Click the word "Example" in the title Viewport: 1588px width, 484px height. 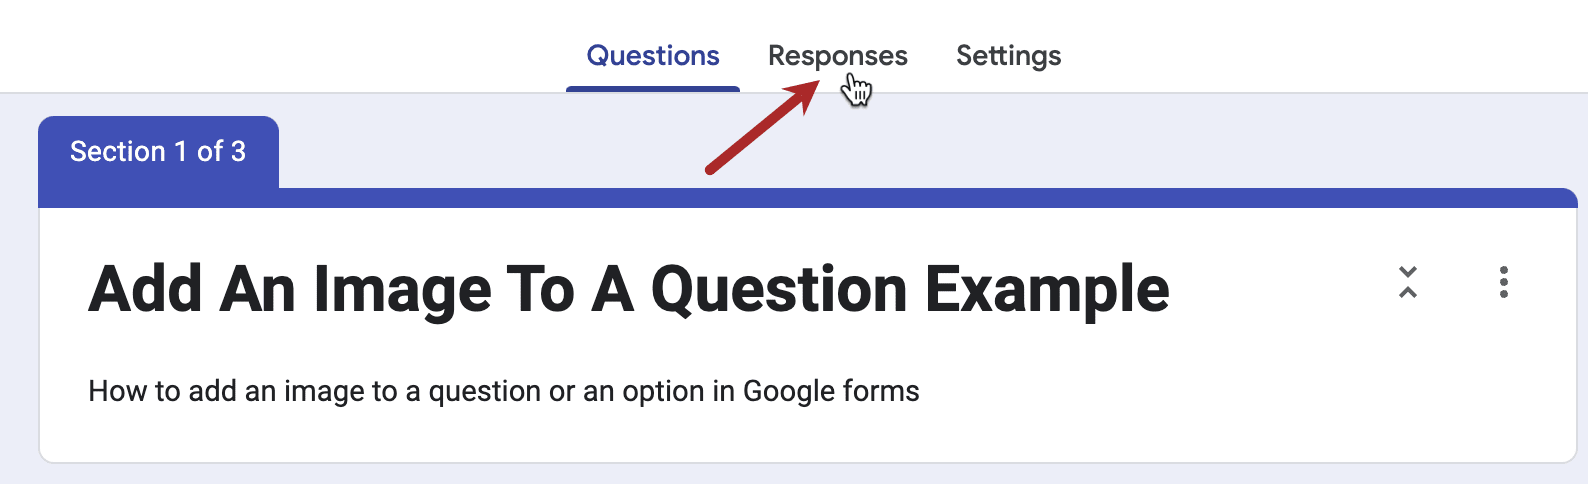(1046, 290)
